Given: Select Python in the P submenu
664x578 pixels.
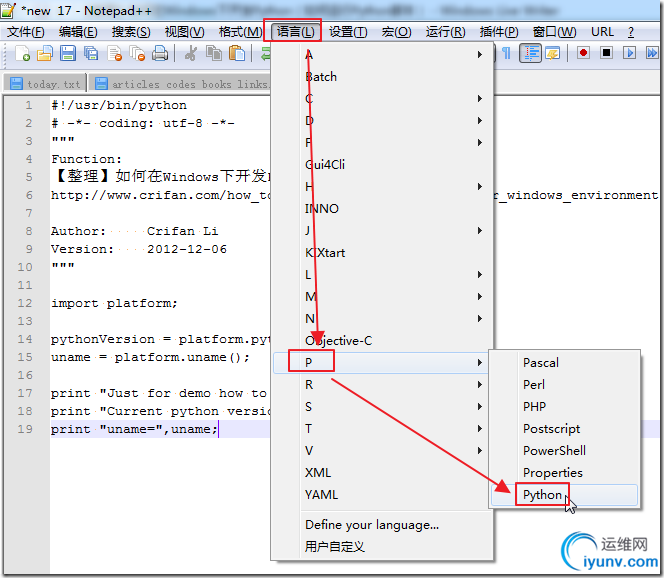Looking at the screenshot, I should 564,495.
